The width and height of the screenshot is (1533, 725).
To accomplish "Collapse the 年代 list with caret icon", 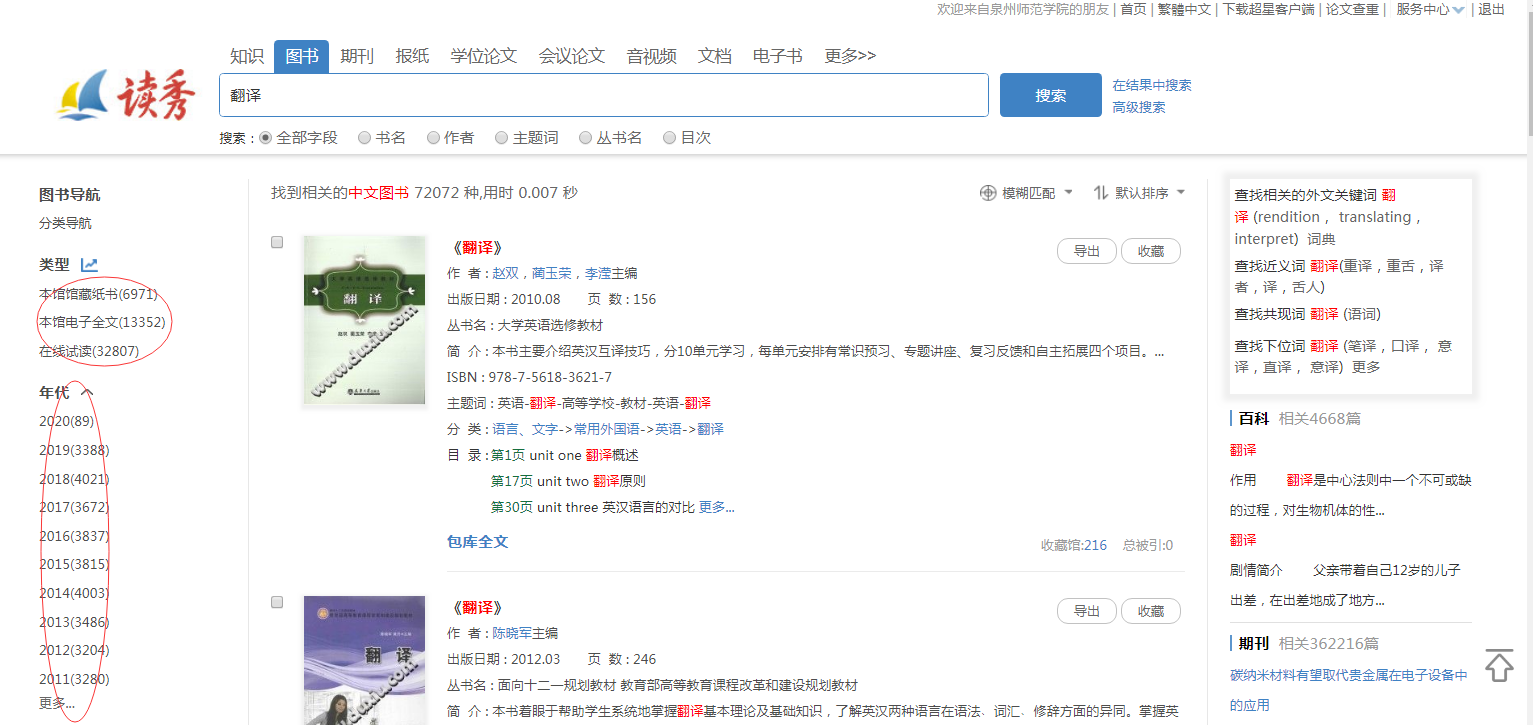I will tap(87, 393).
